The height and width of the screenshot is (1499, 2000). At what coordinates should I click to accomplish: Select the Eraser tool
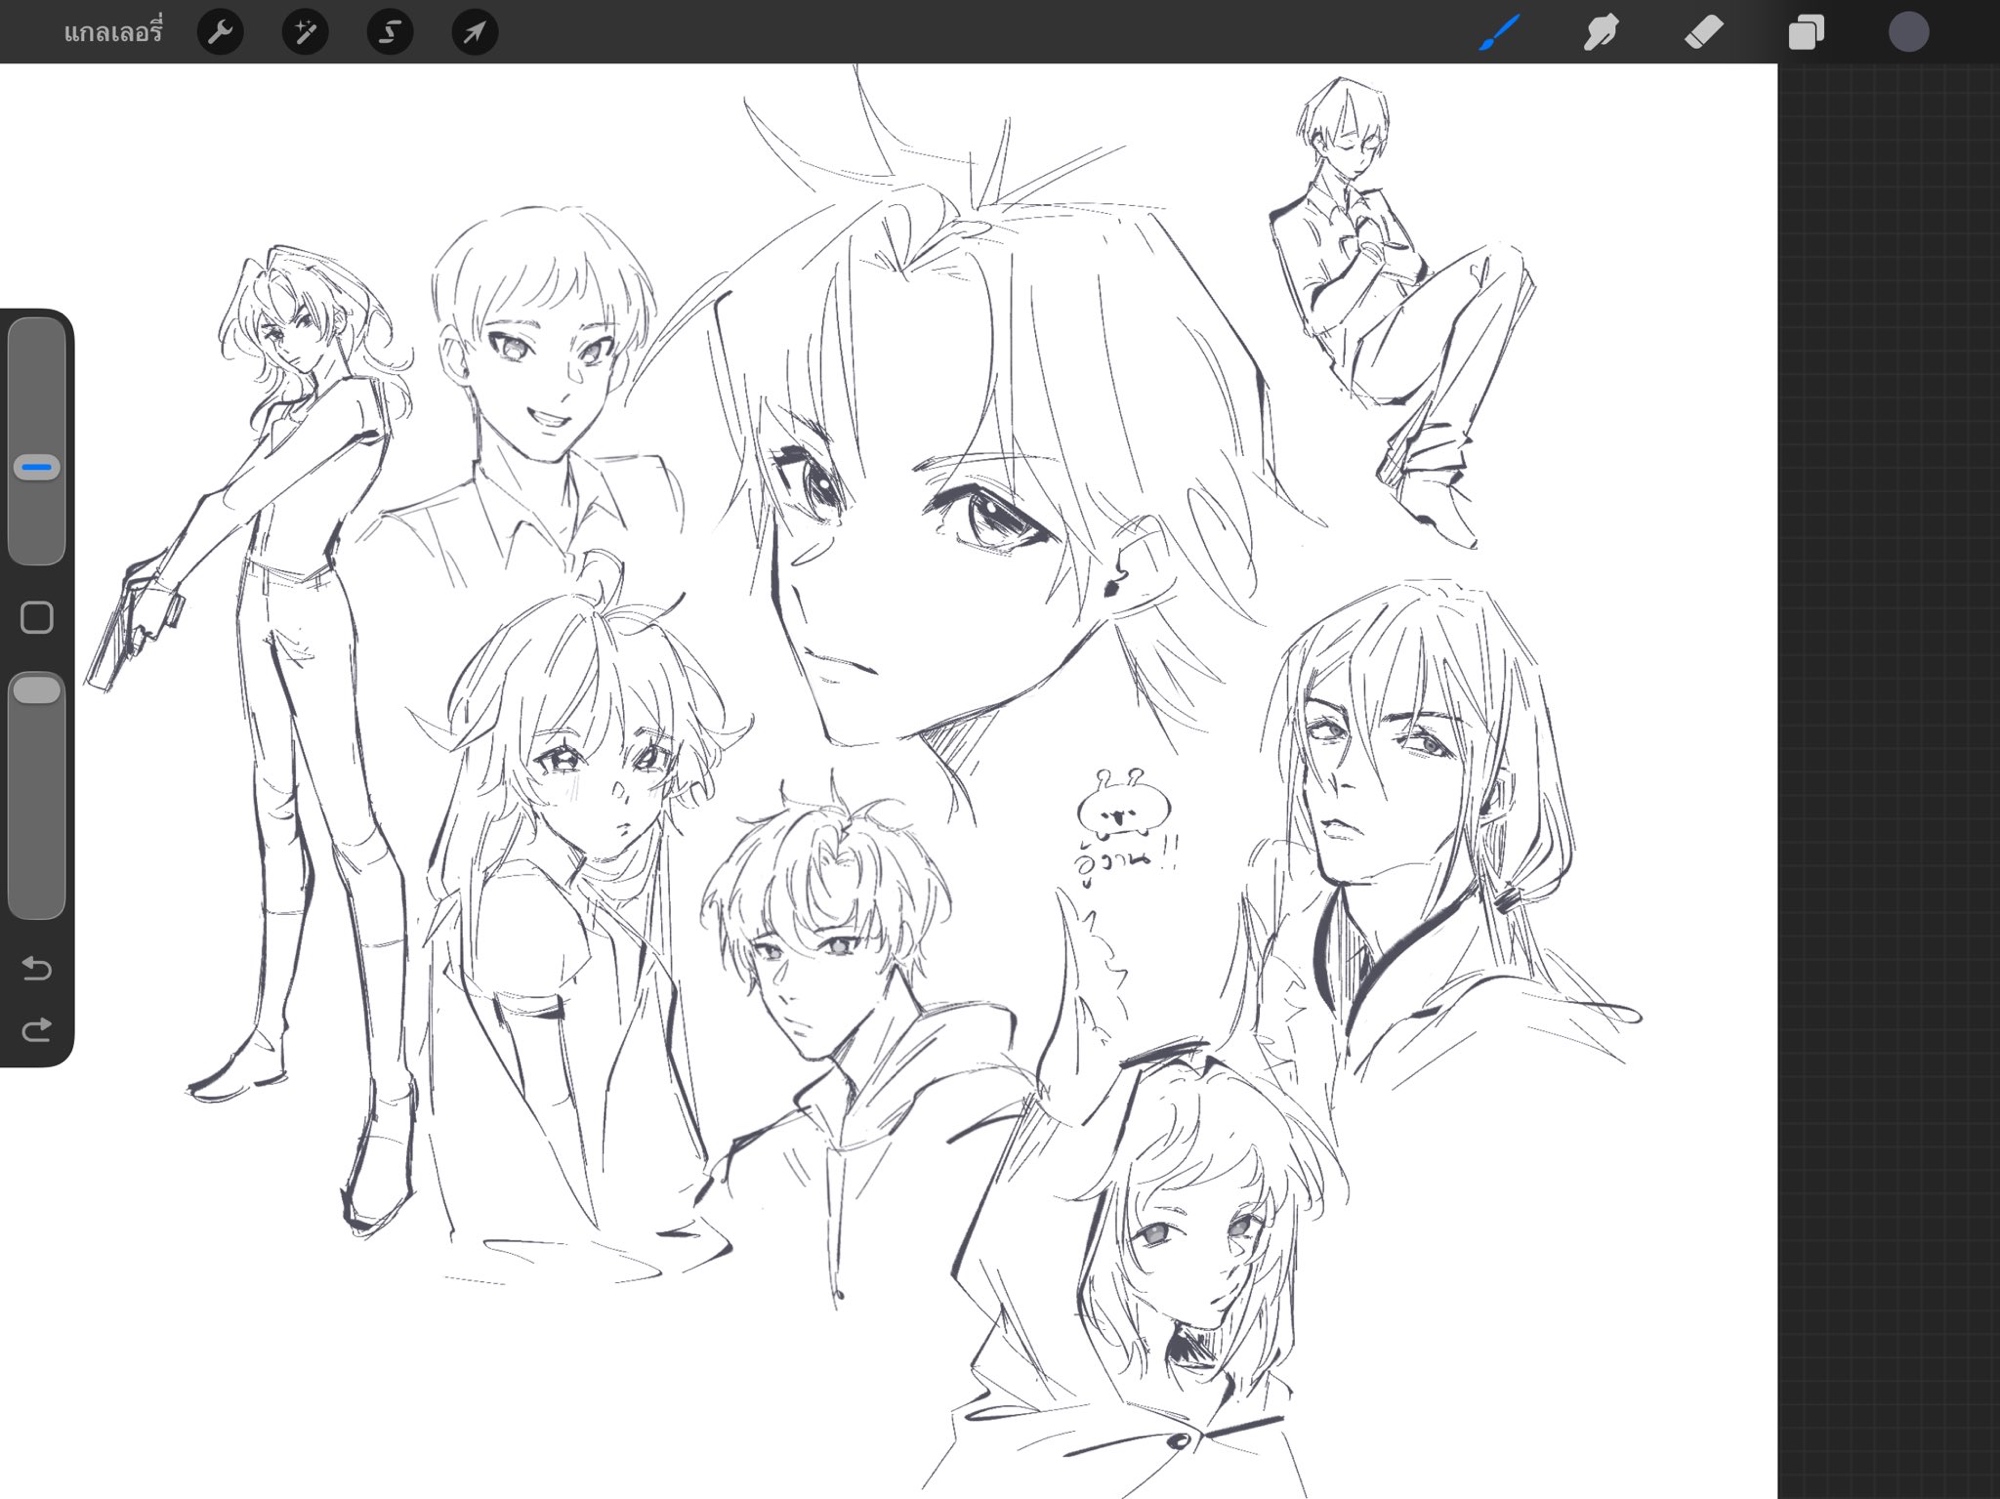(1704, 32)
